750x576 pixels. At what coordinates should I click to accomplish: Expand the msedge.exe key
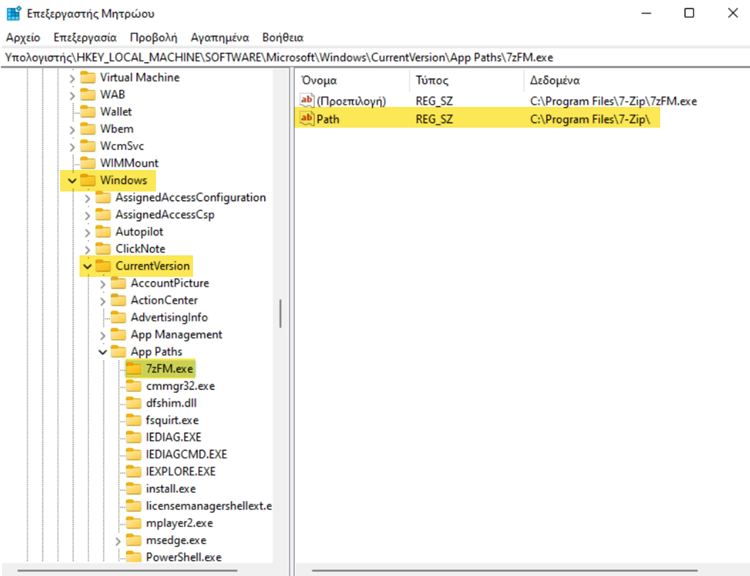[118, 541]
